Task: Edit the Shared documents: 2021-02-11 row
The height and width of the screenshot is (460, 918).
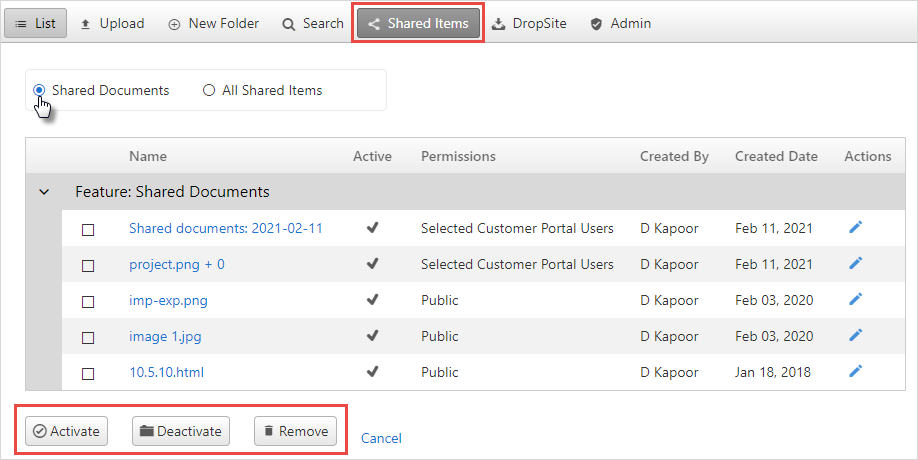Action: [x=855, y=227]
